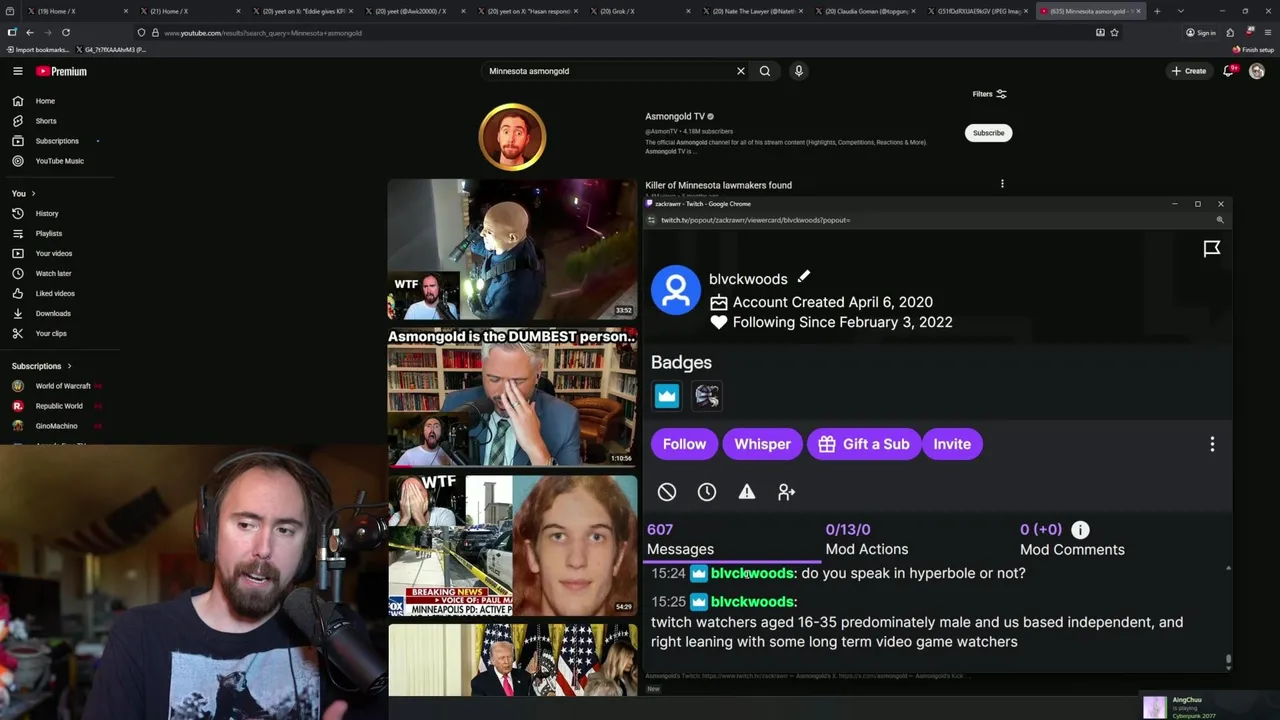Reload the YouTube page in browser
This screenshot has height=720, width=1280.
pyautogui.click(x=66, y=32)
